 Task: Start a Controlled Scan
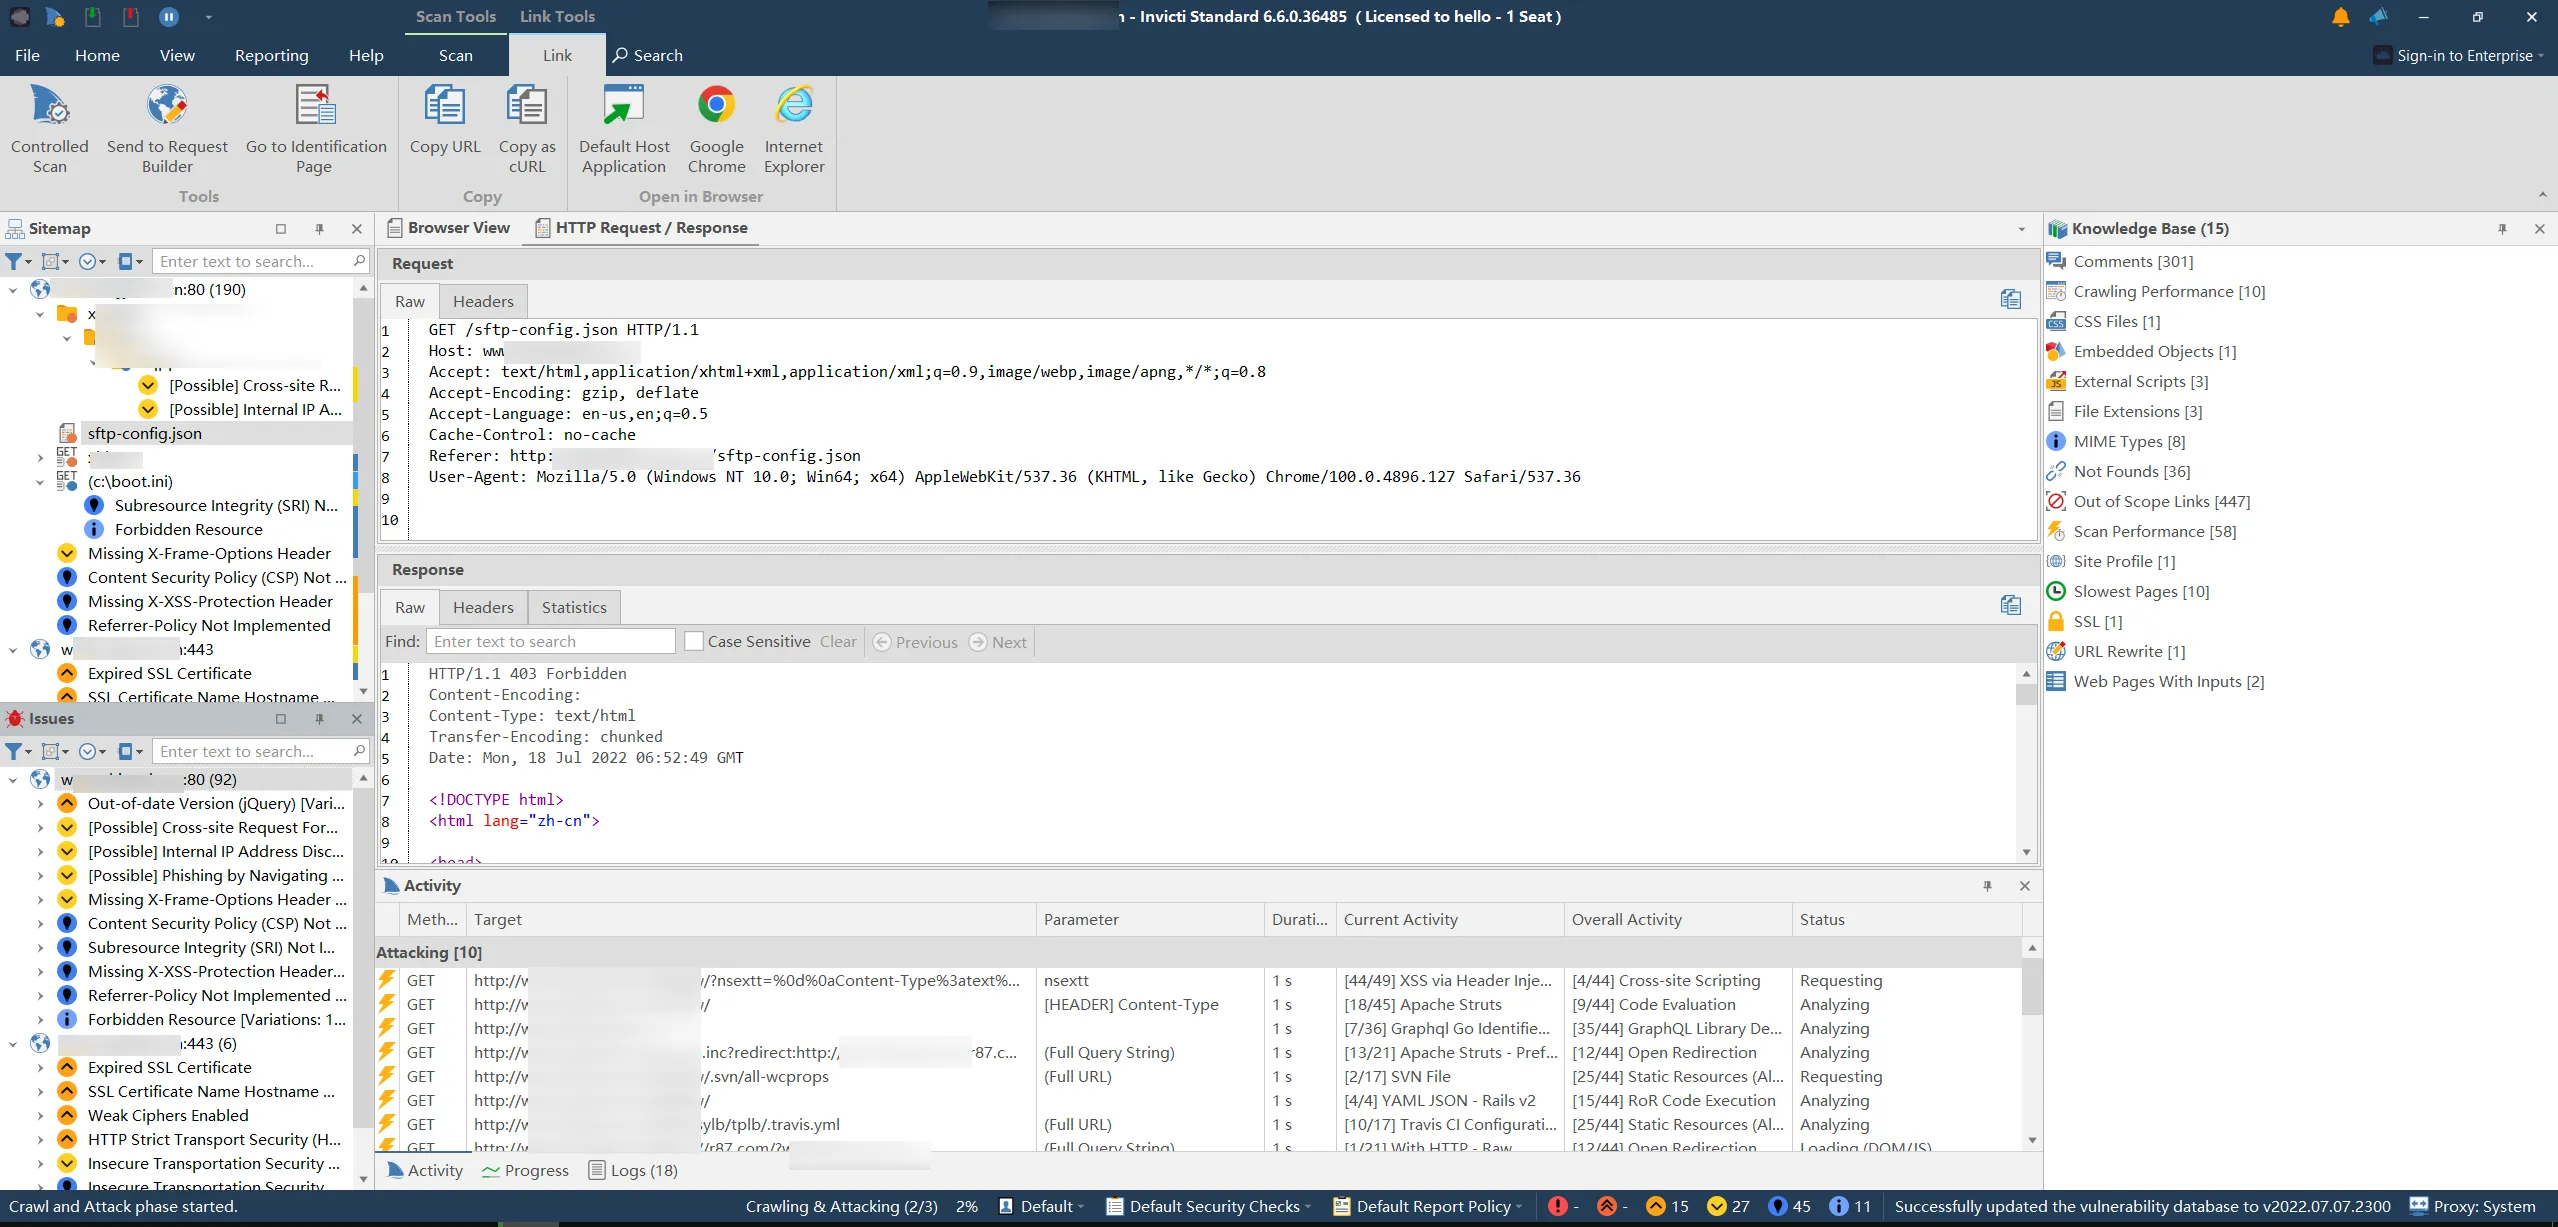pos(50,130)
